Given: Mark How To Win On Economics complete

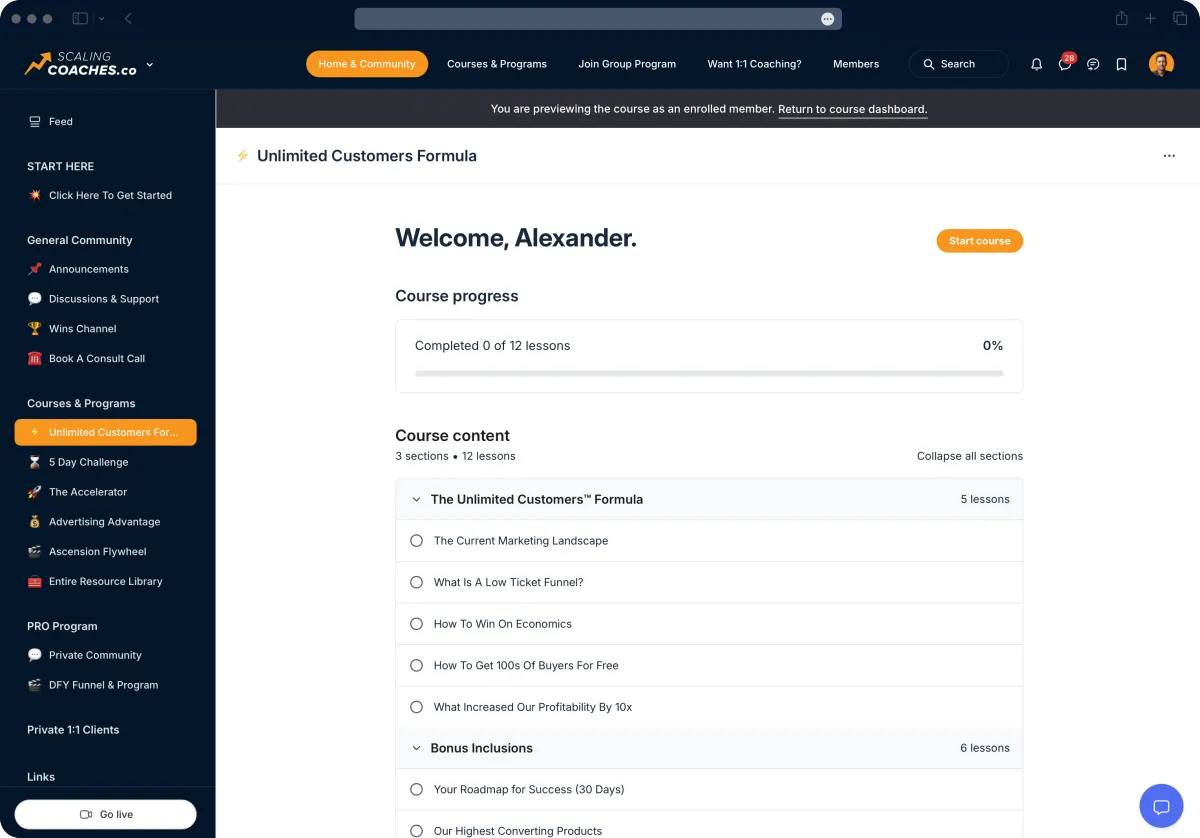Looking at the screenshot, I should 417,624.
